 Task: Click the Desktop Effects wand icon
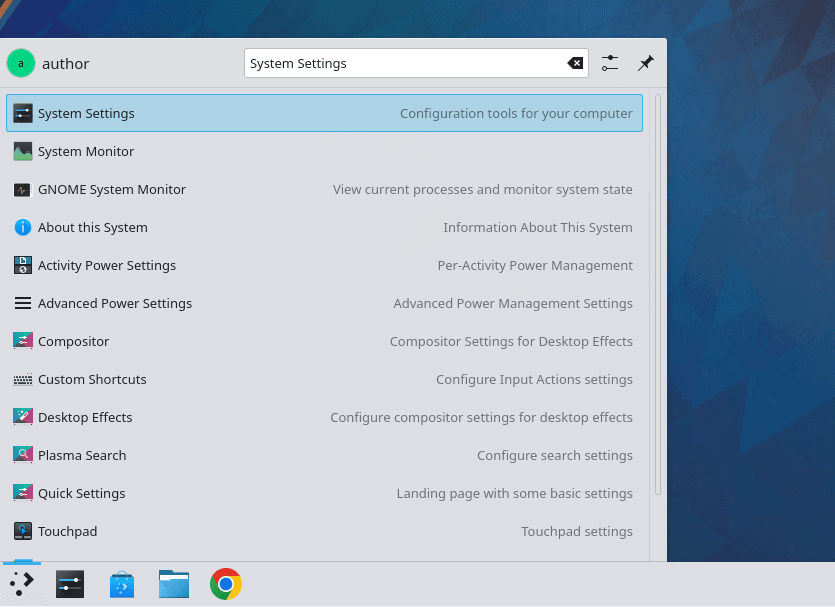point(22,417)
